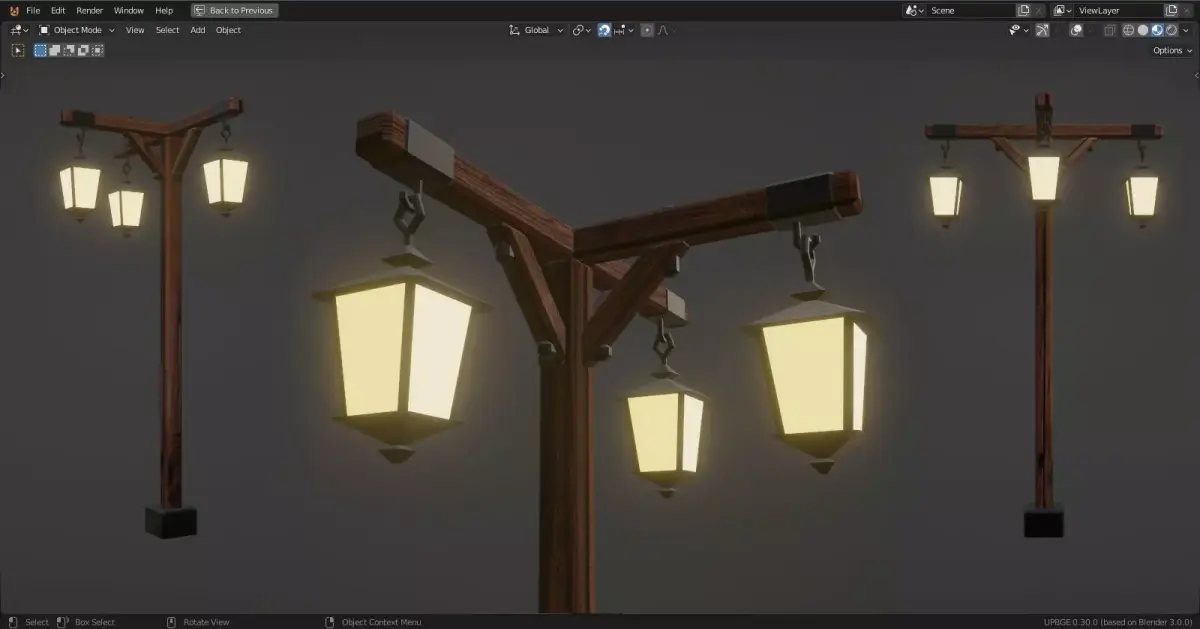Select the tweak tool icon
Screen dimensions: 1200x629
[x=18, y=50]
